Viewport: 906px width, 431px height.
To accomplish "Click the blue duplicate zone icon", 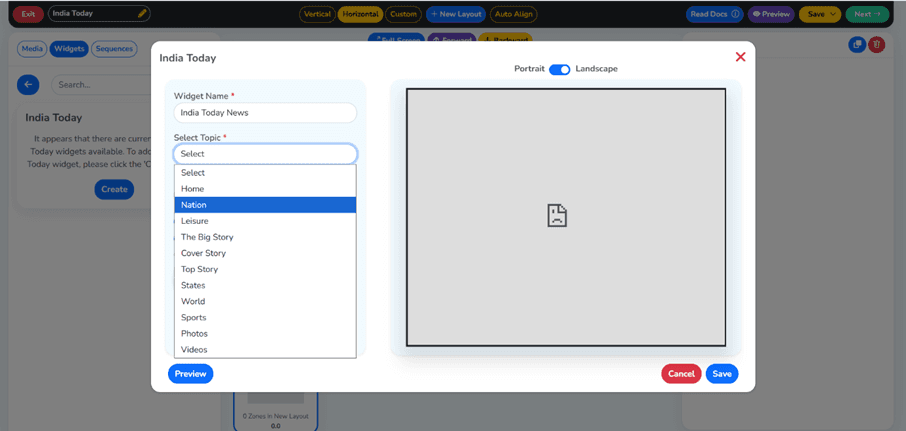I will pos(857,44).
